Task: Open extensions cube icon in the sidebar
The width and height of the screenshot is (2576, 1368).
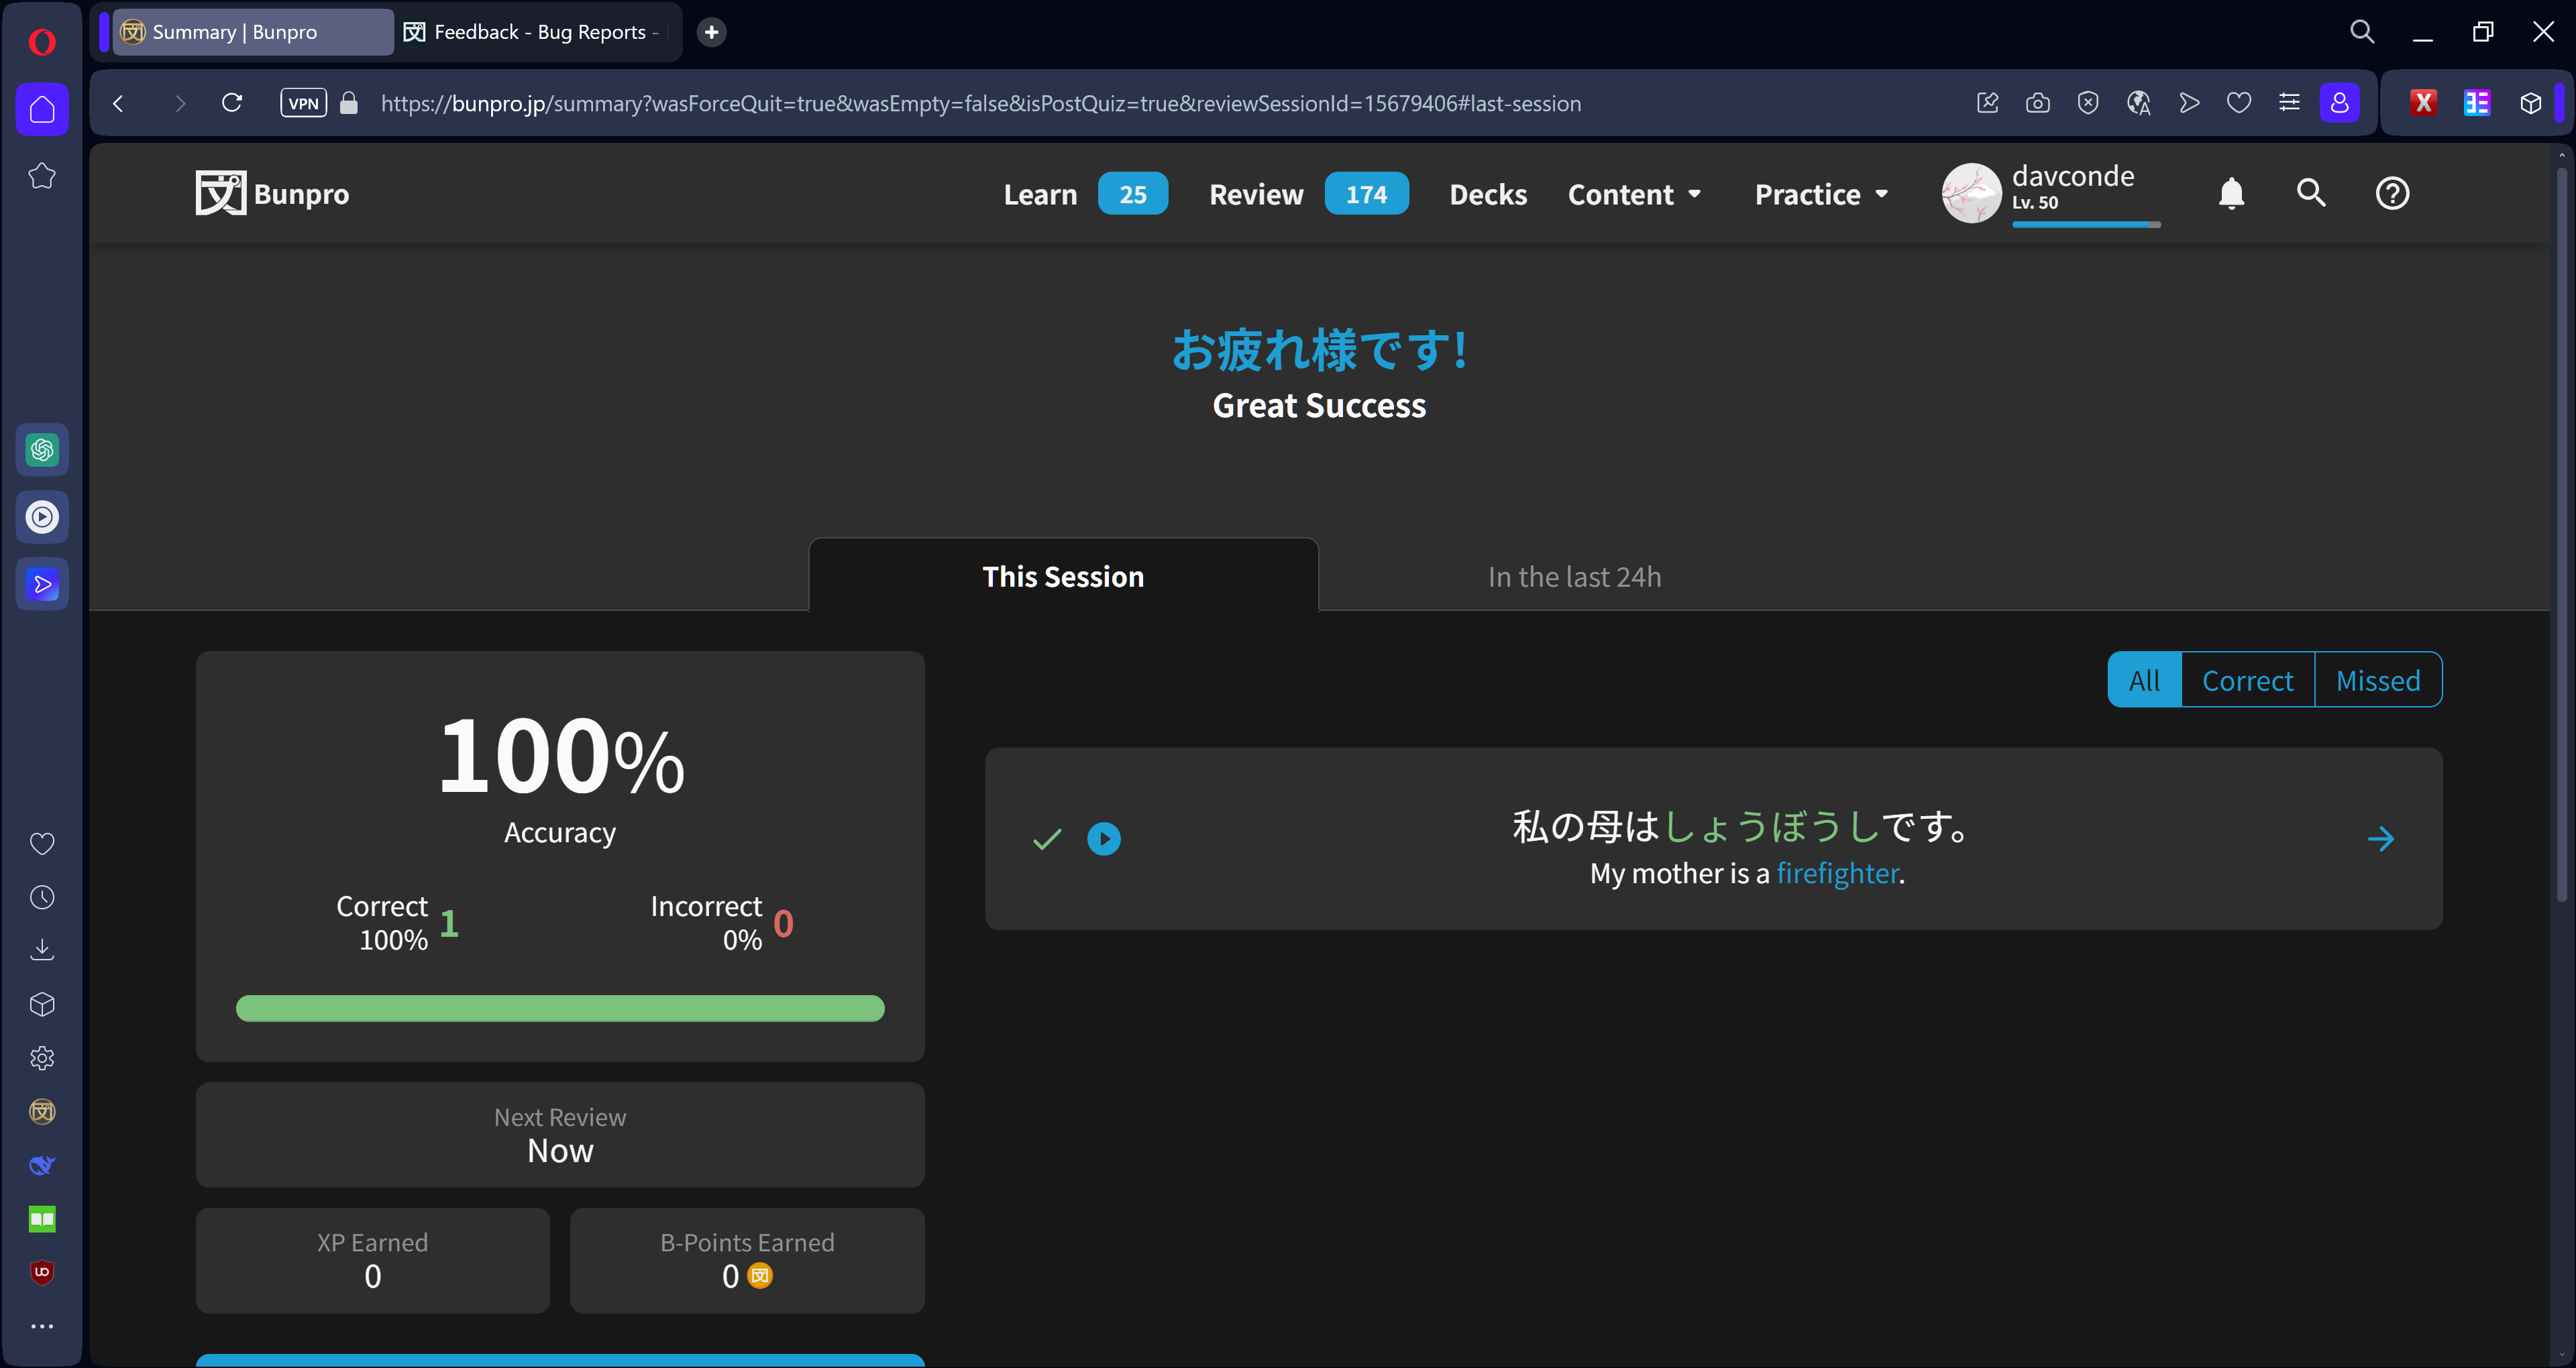Action: coord(42,1004)
